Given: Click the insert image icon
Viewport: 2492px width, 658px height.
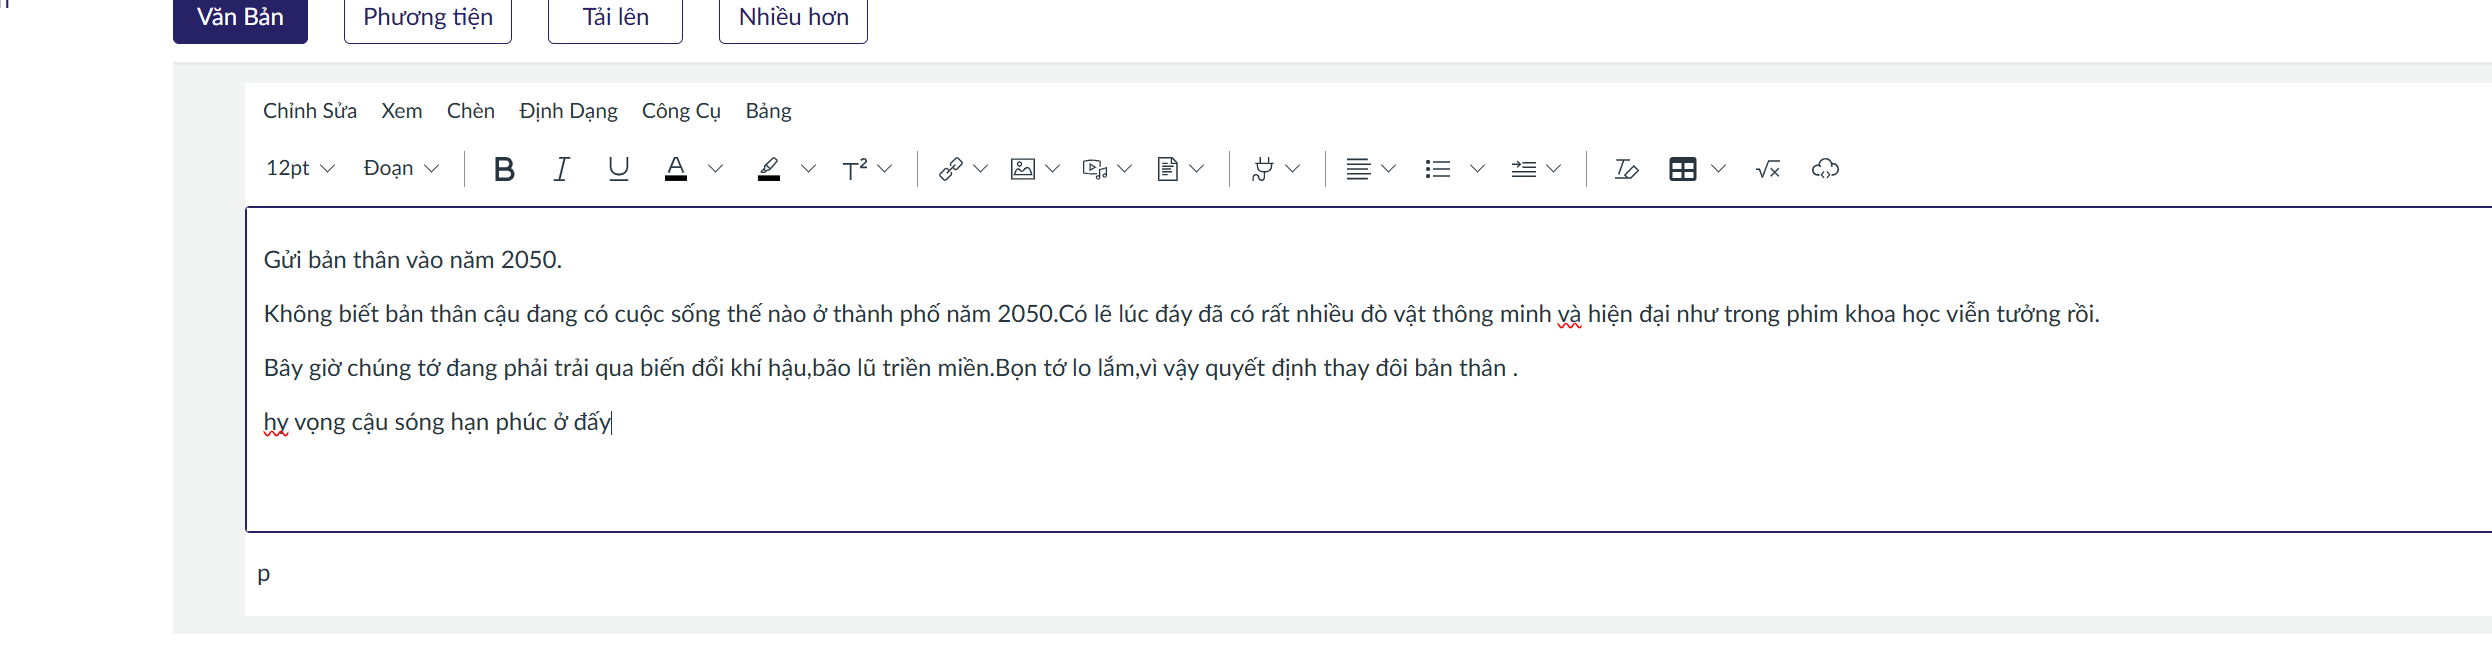Looking at the screenshot, I should click(x=1022, y=169).
